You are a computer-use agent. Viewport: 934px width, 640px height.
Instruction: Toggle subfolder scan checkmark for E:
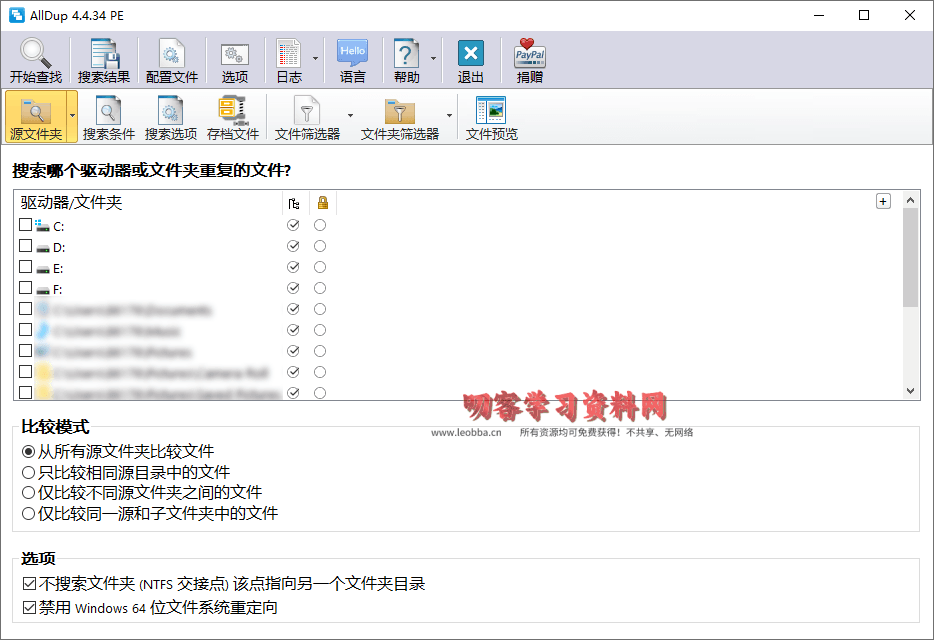(x=293, y=266)
